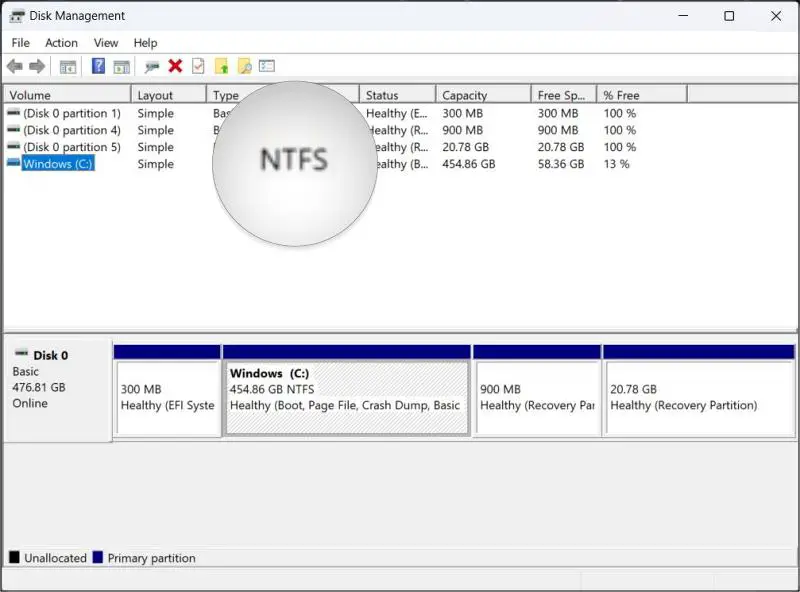Open the Action menu

tap(61, 43)
